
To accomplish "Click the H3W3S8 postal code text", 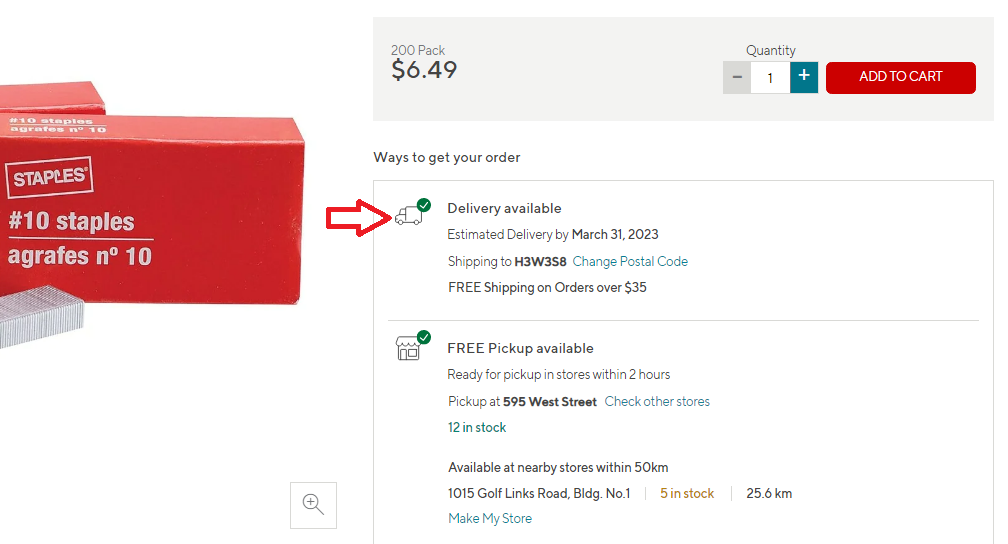I will click(x=540, y=261).
